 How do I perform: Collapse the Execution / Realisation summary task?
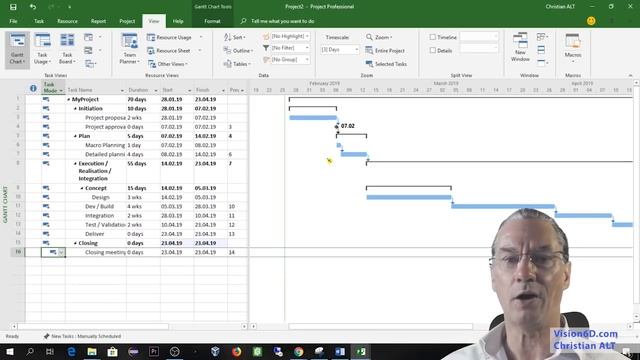75,164
